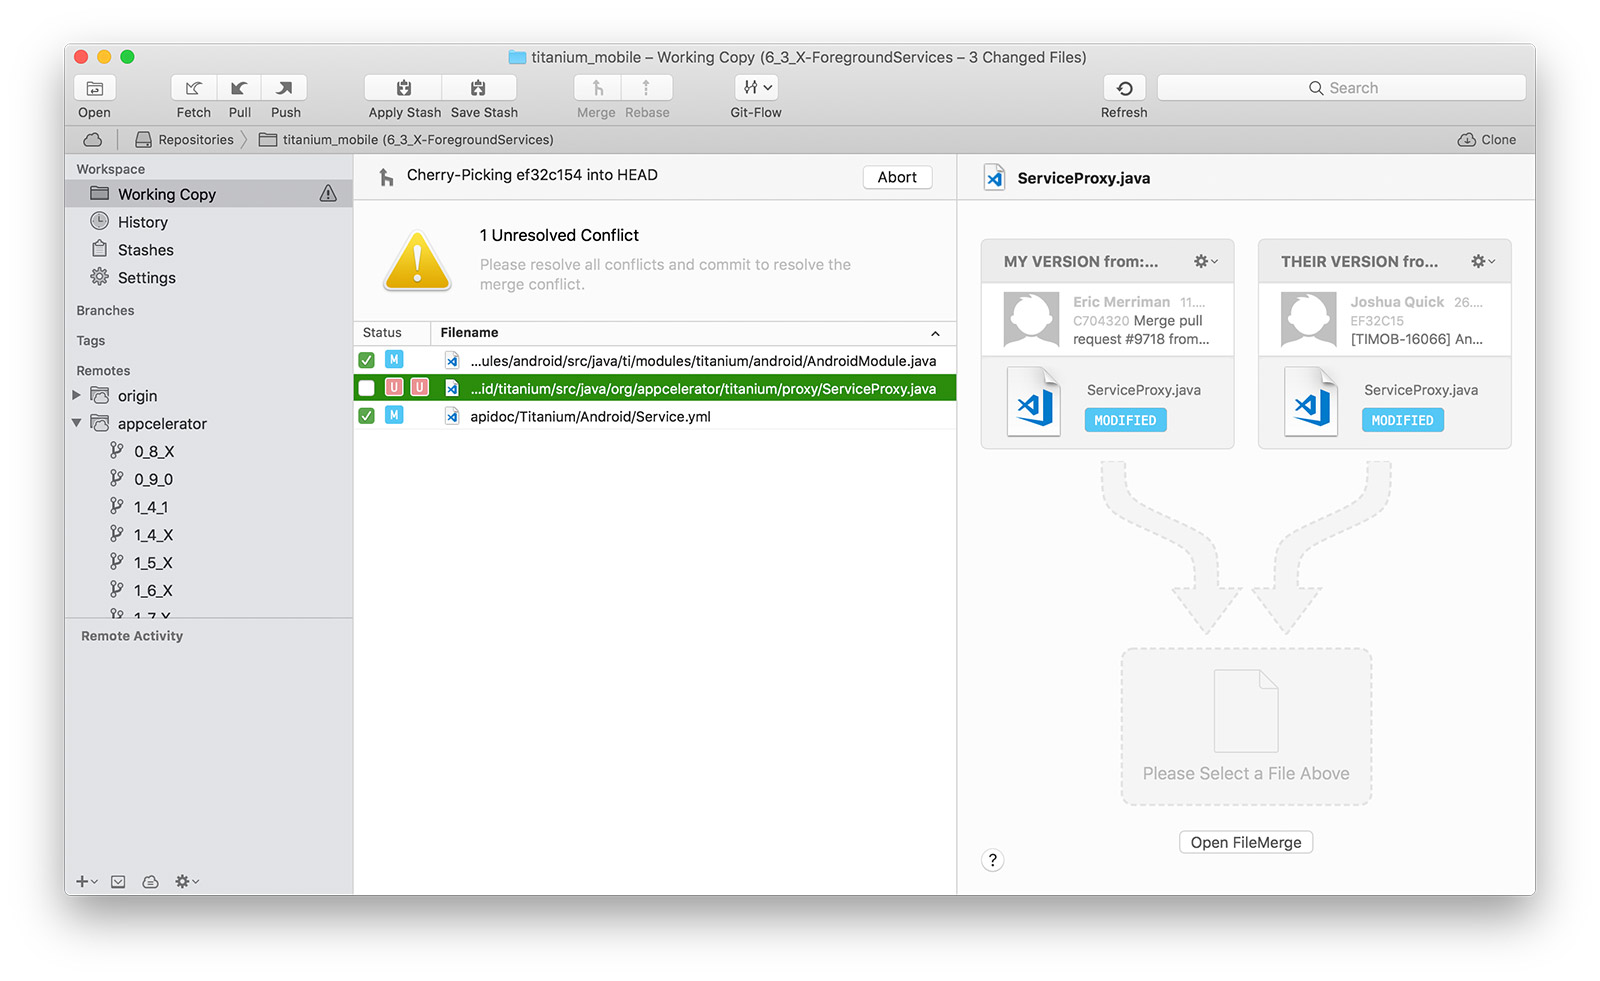The height and width of the screenshot is (981, 1600).
Task: Click the cherry-pick icon next to the header
Action: point(386,178)
